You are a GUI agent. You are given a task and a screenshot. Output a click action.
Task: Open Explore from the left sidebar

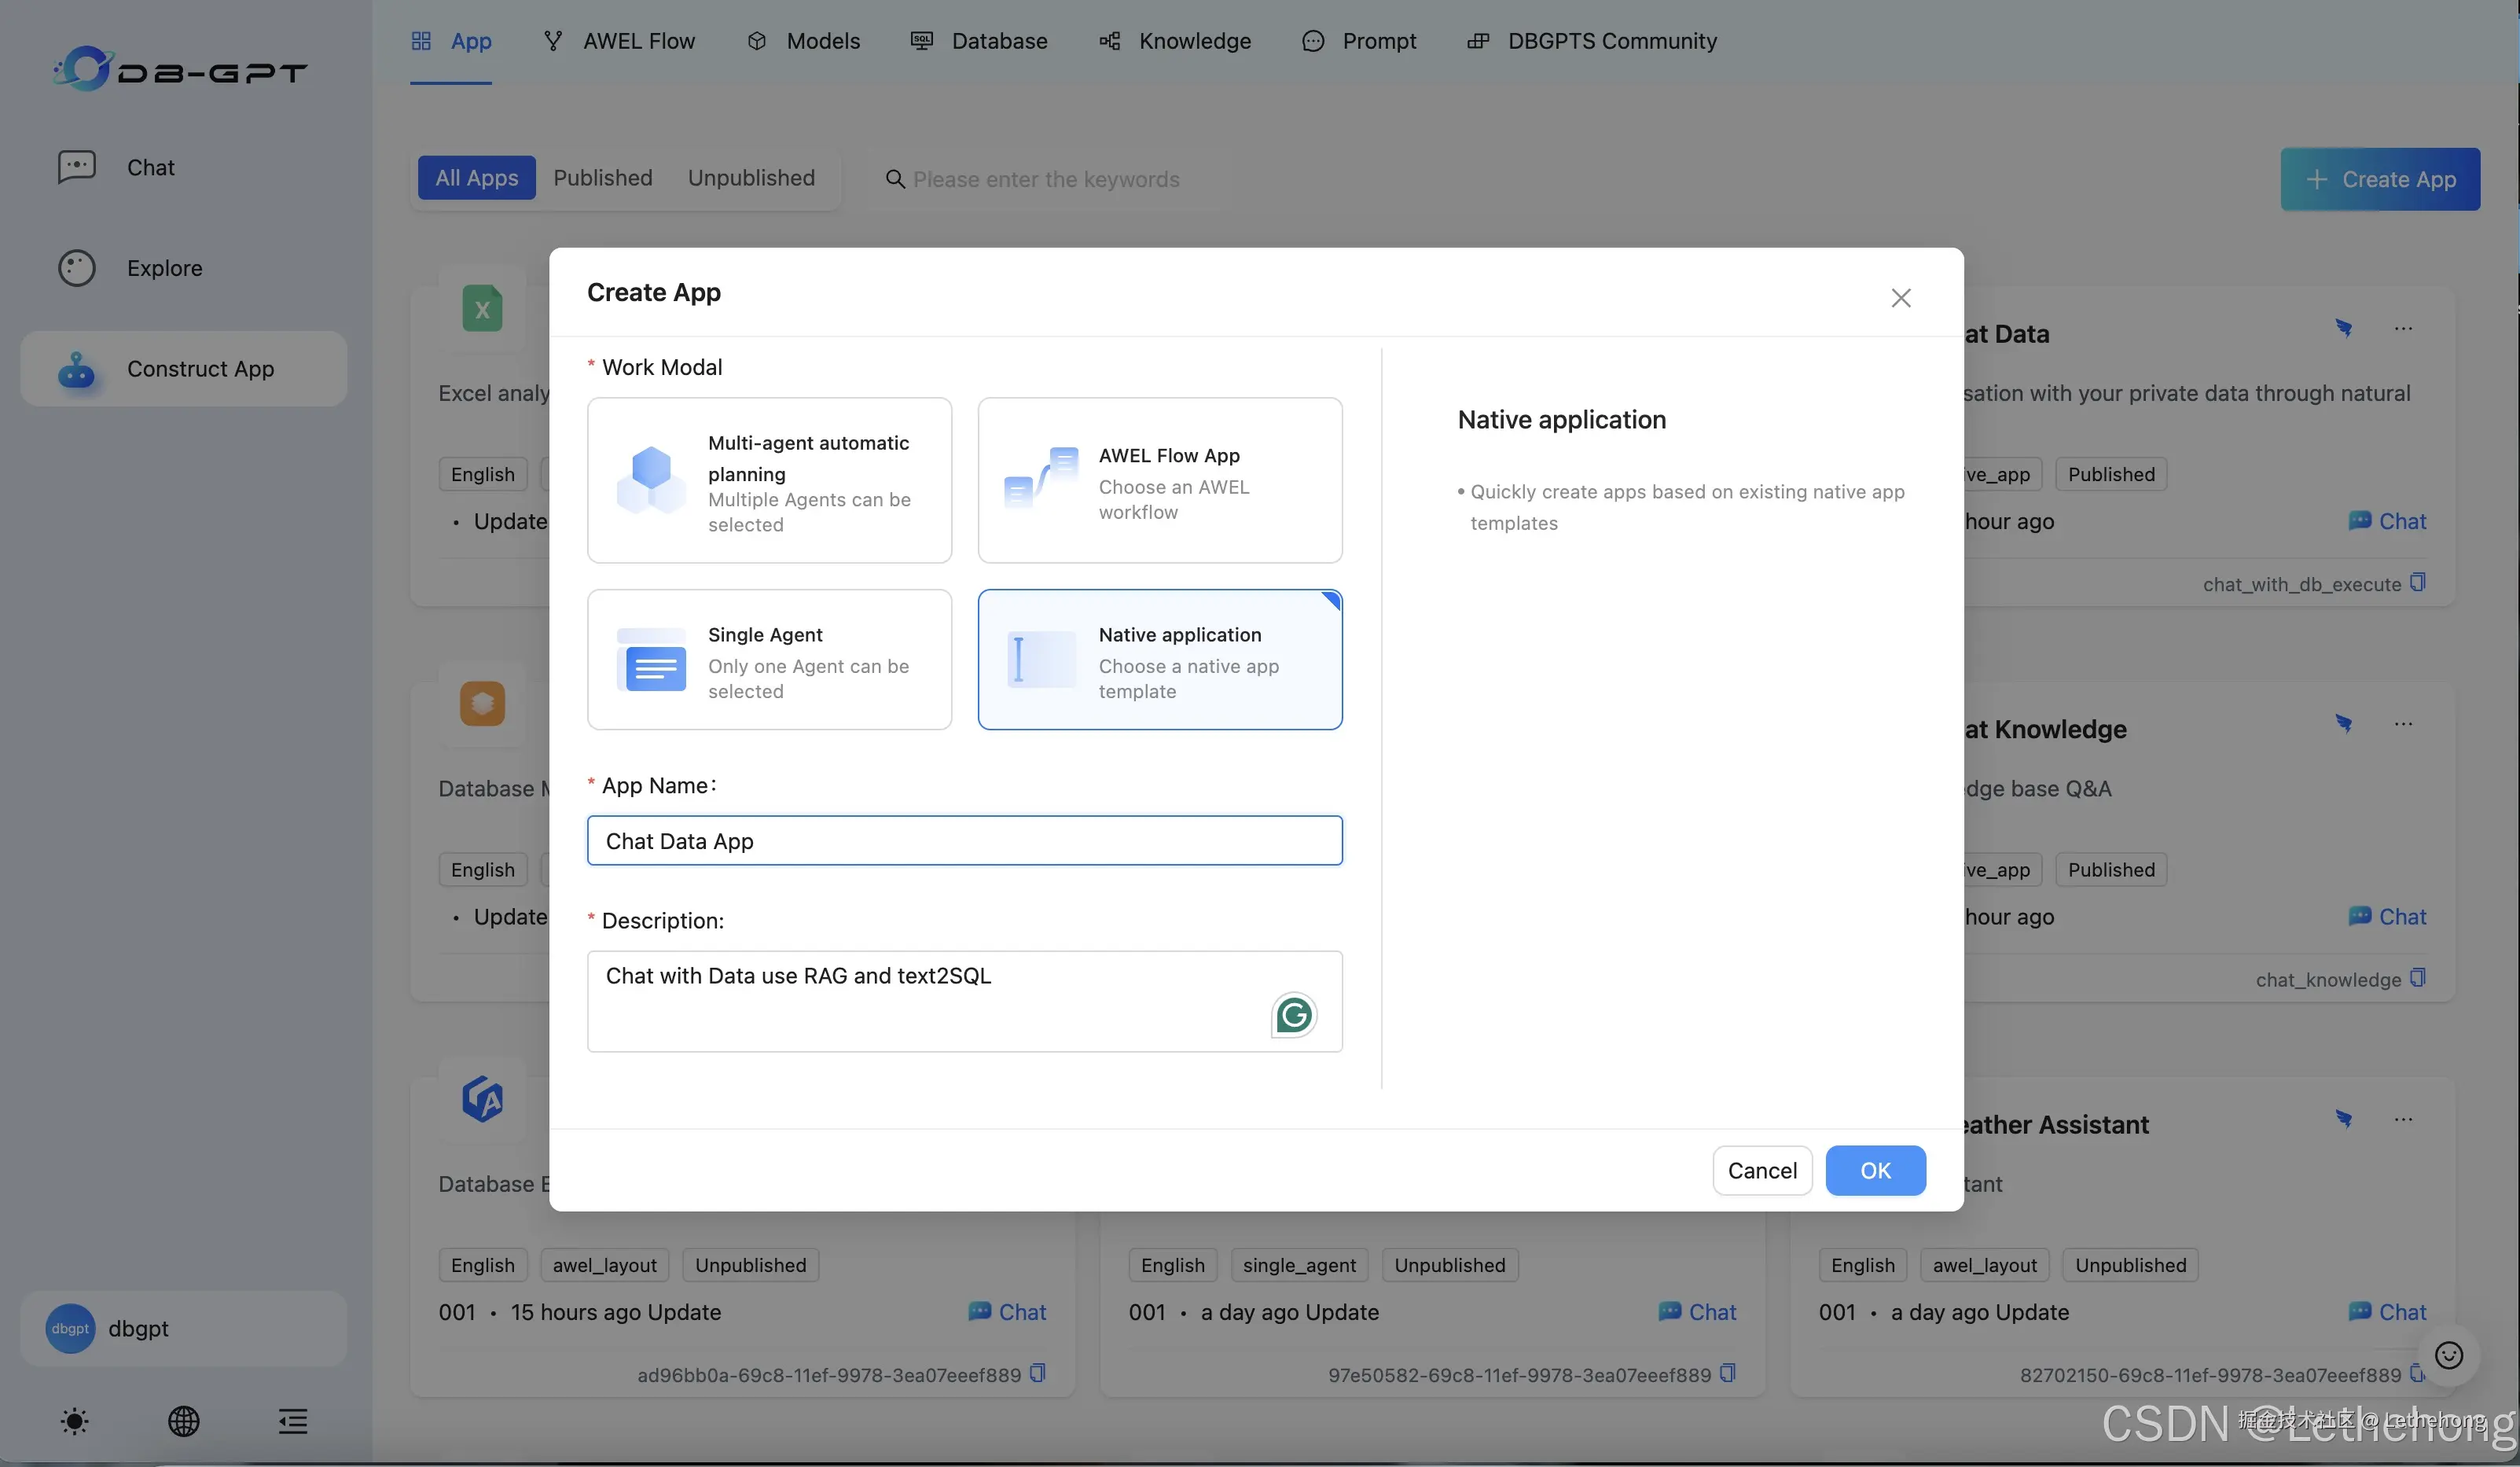(x=164, y=268)
